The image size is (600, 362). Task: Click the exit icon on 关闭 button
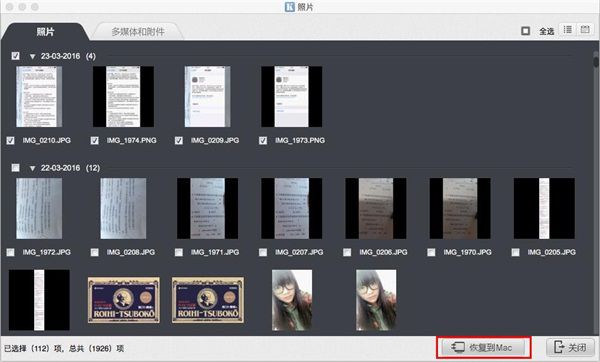[x=559, y=347]
